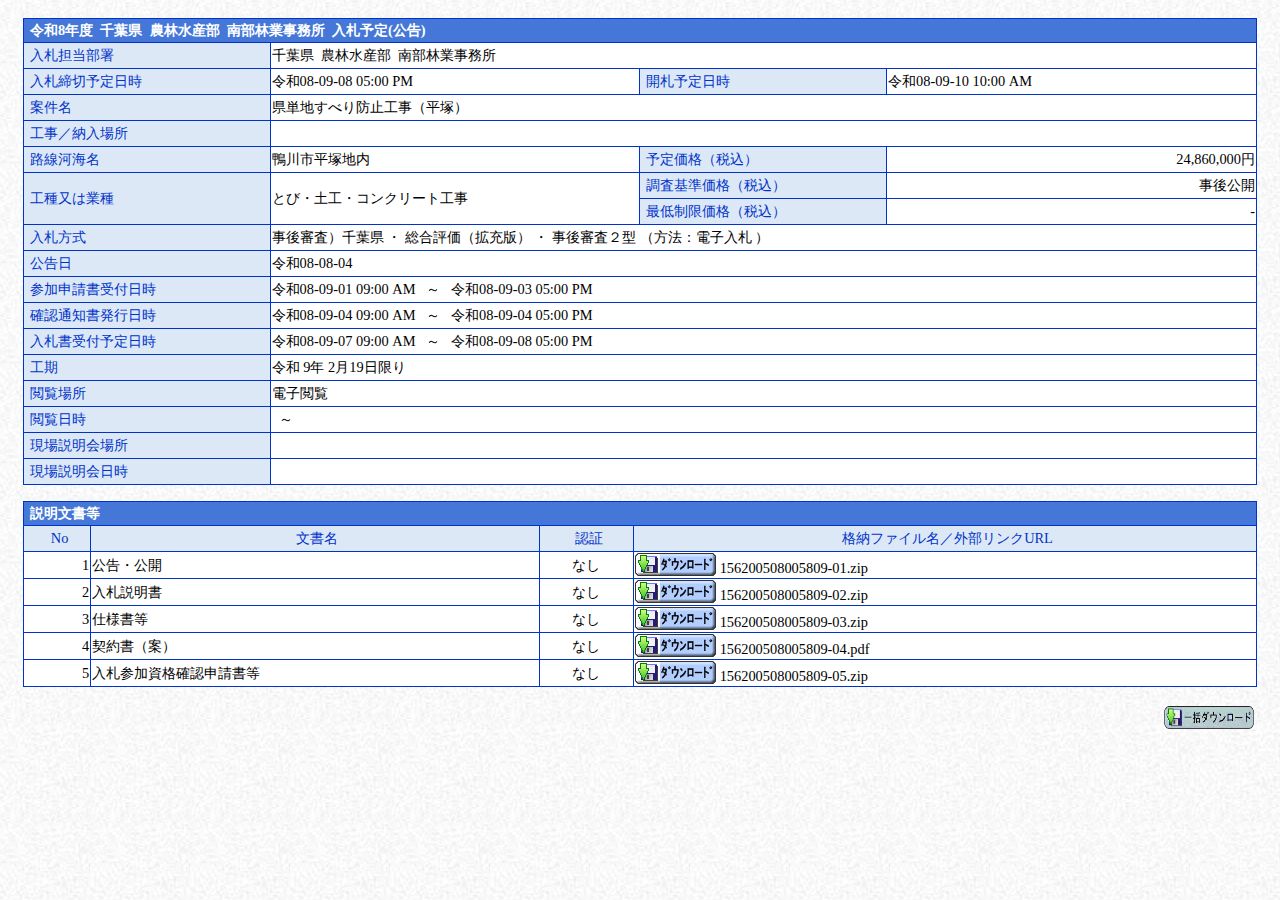Image resolution: width=1280 pixels, height=900 pixels.
Task: Click the 電子閲覧 value
Action: pyautogui.click(x=300, y=393)
